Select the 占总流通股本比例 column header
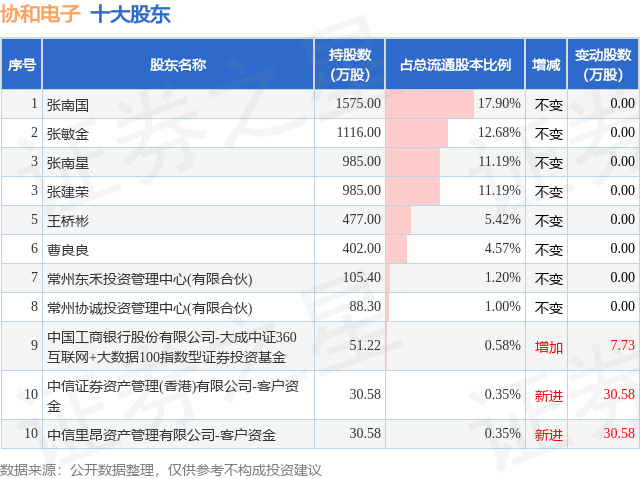640x479 pixels. click(455, 64)
